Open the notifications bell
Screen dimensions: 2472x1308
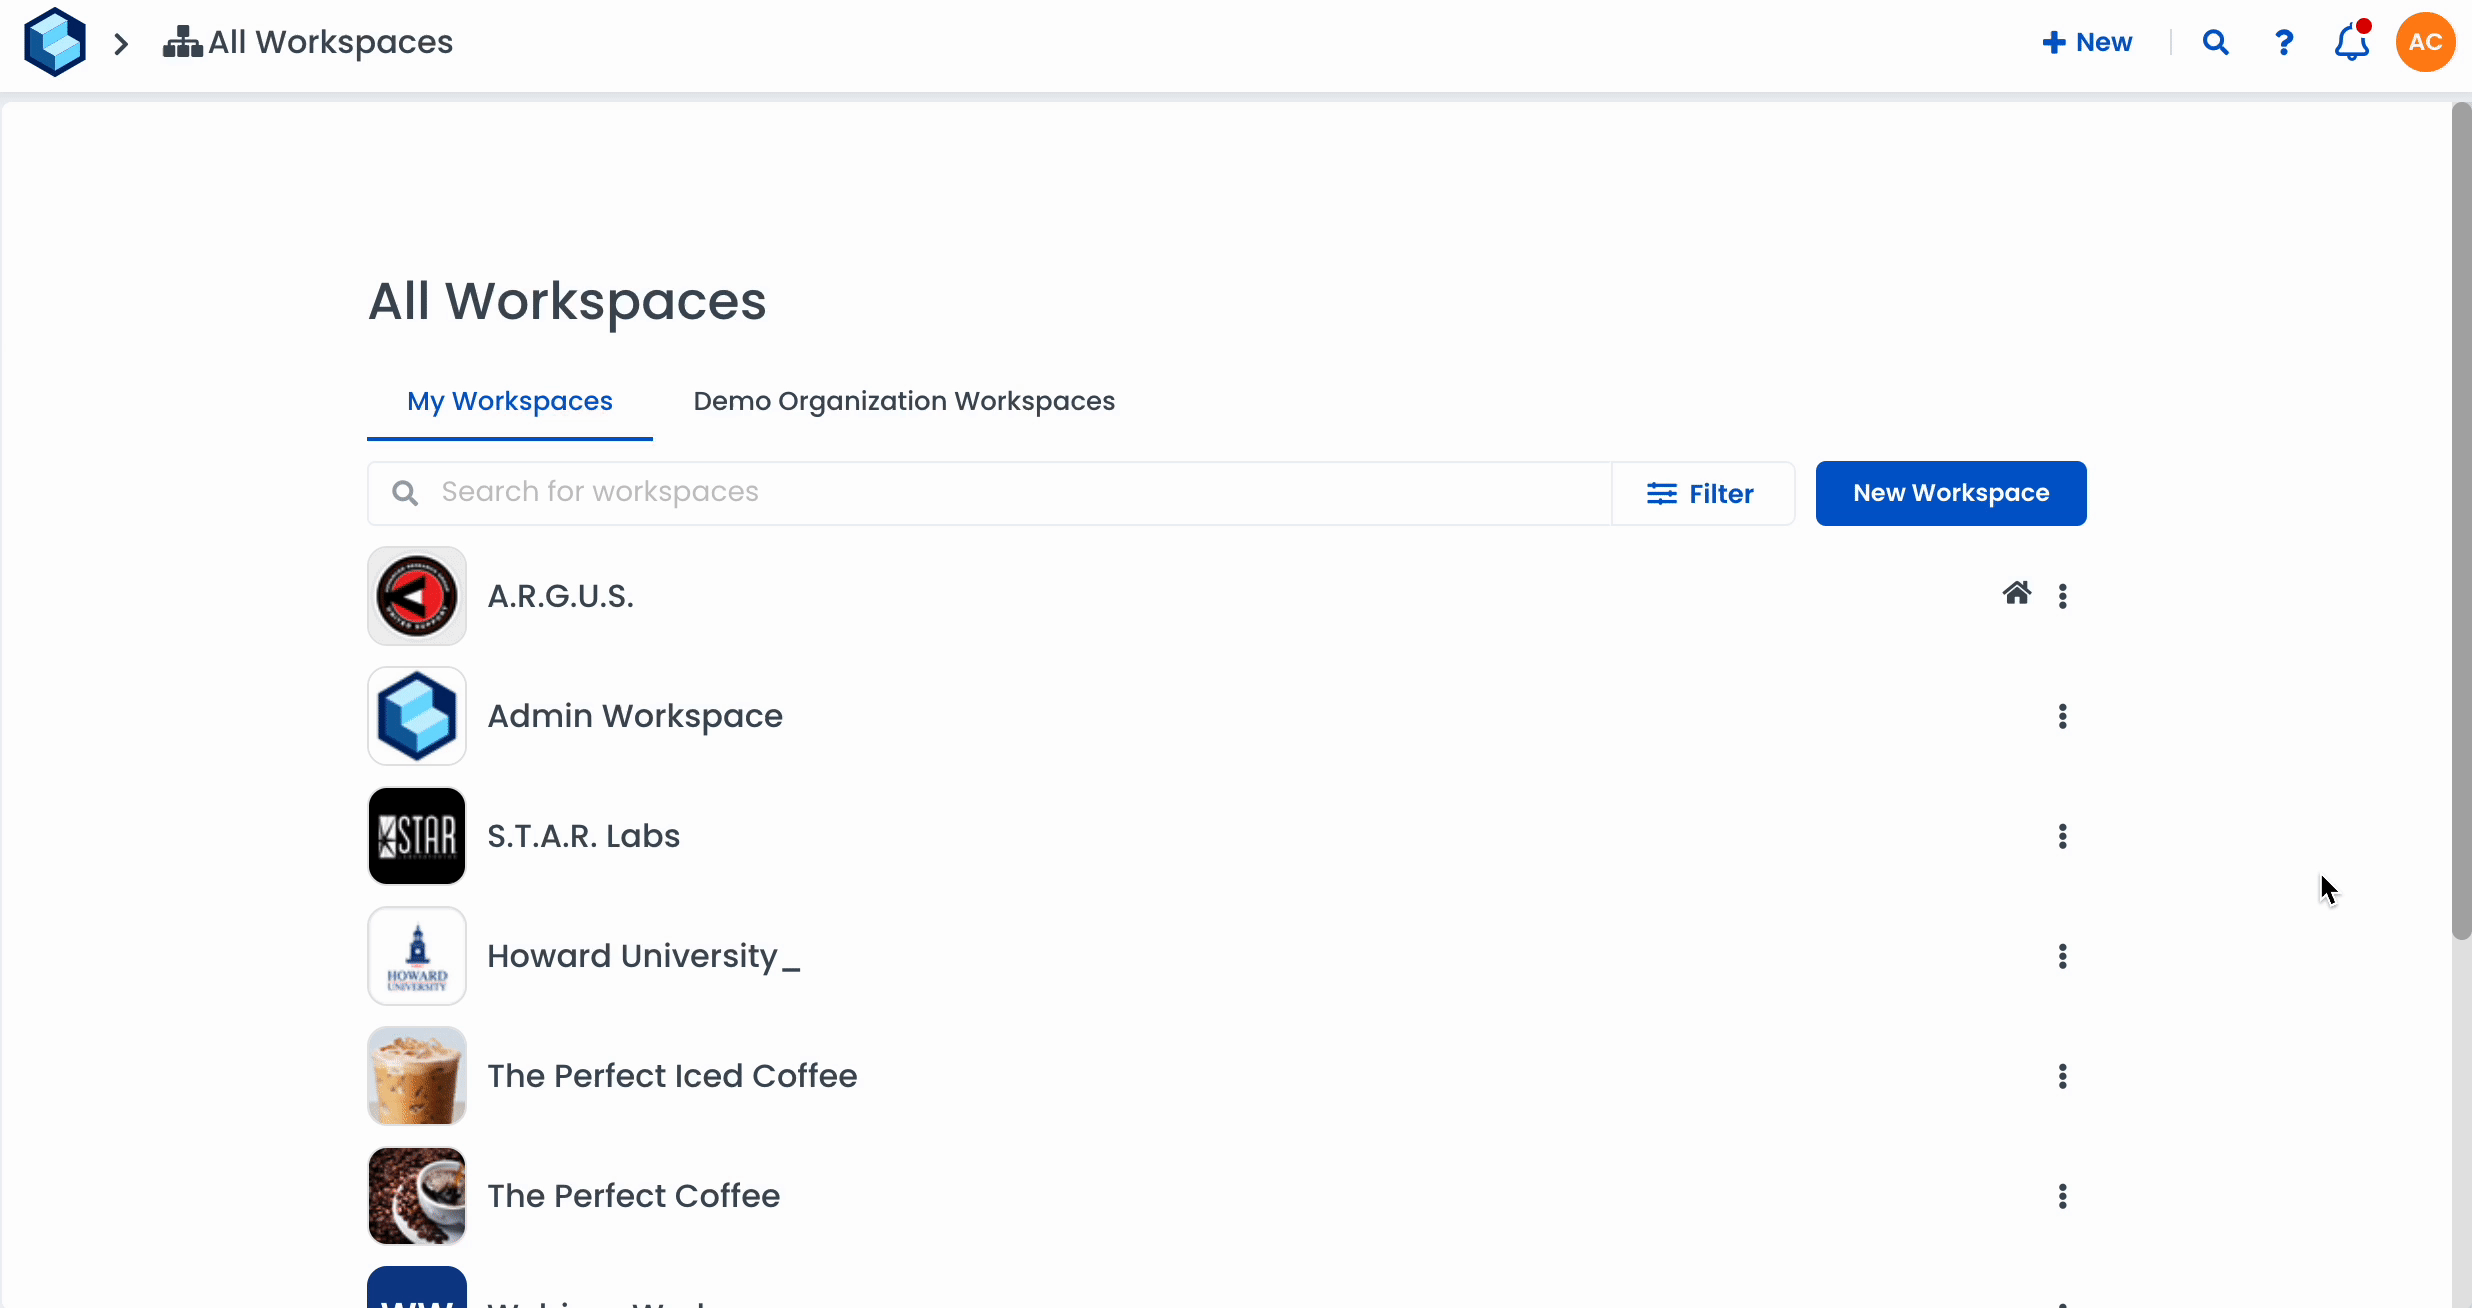(2351, 43)
